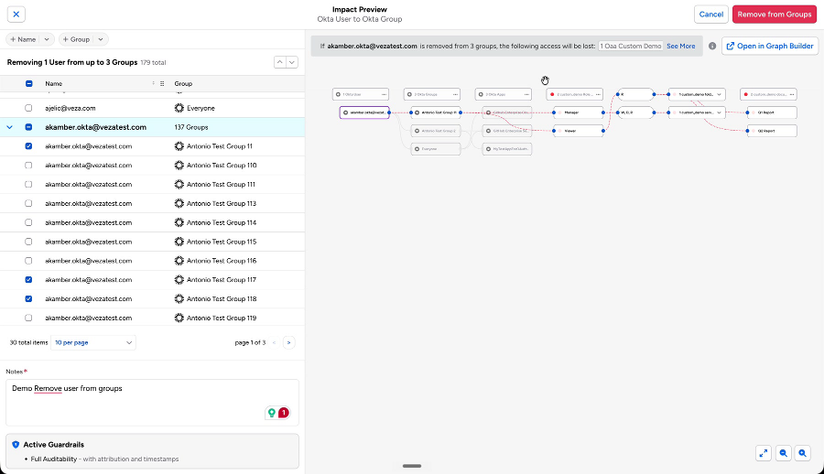This screenshot has height=474, width=824.
Task: Collapse the akamber.okta@vezatest.com 137 Groups row
Action: [x=9, y=127]
